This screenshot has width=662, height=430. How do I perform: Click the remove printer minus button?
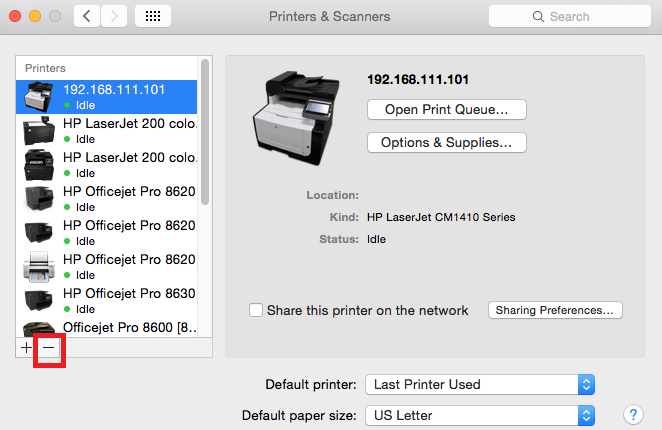click(x=48, y=347)
